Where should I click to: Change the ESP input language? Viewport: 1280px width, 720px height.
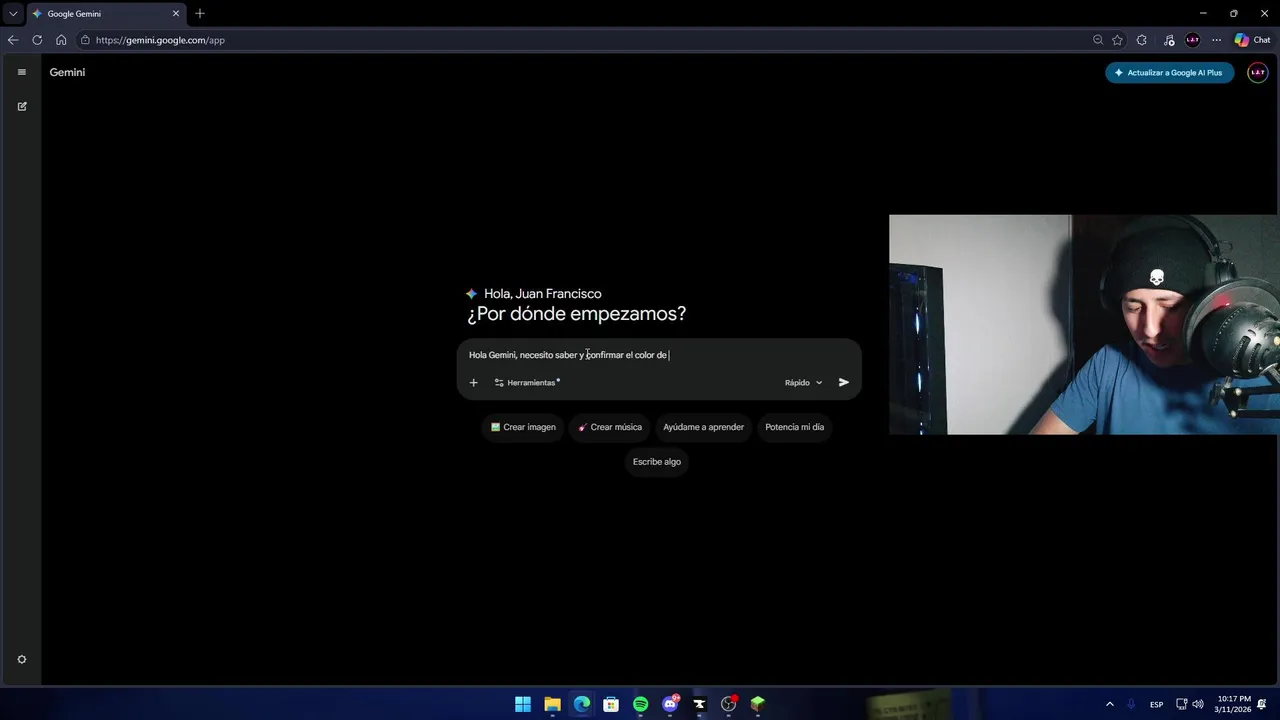click(x=1156, y=704)
